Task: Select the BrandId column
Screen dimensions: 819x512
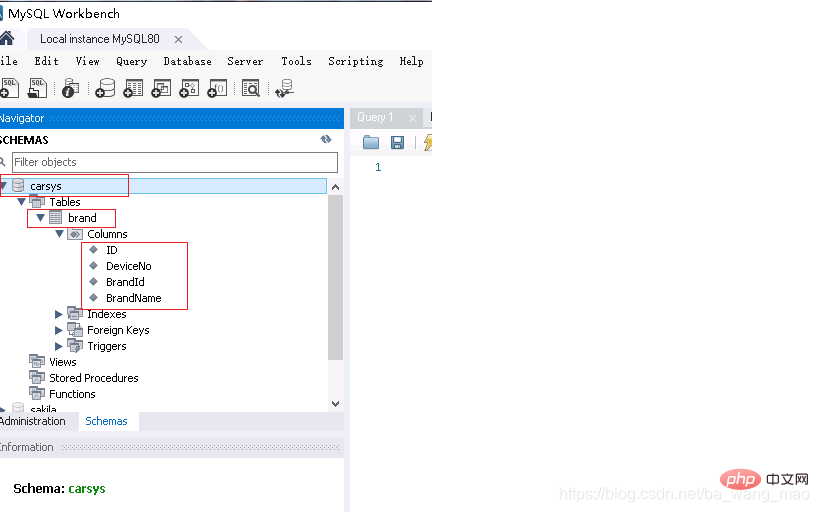Action: (x=125, y=282)
